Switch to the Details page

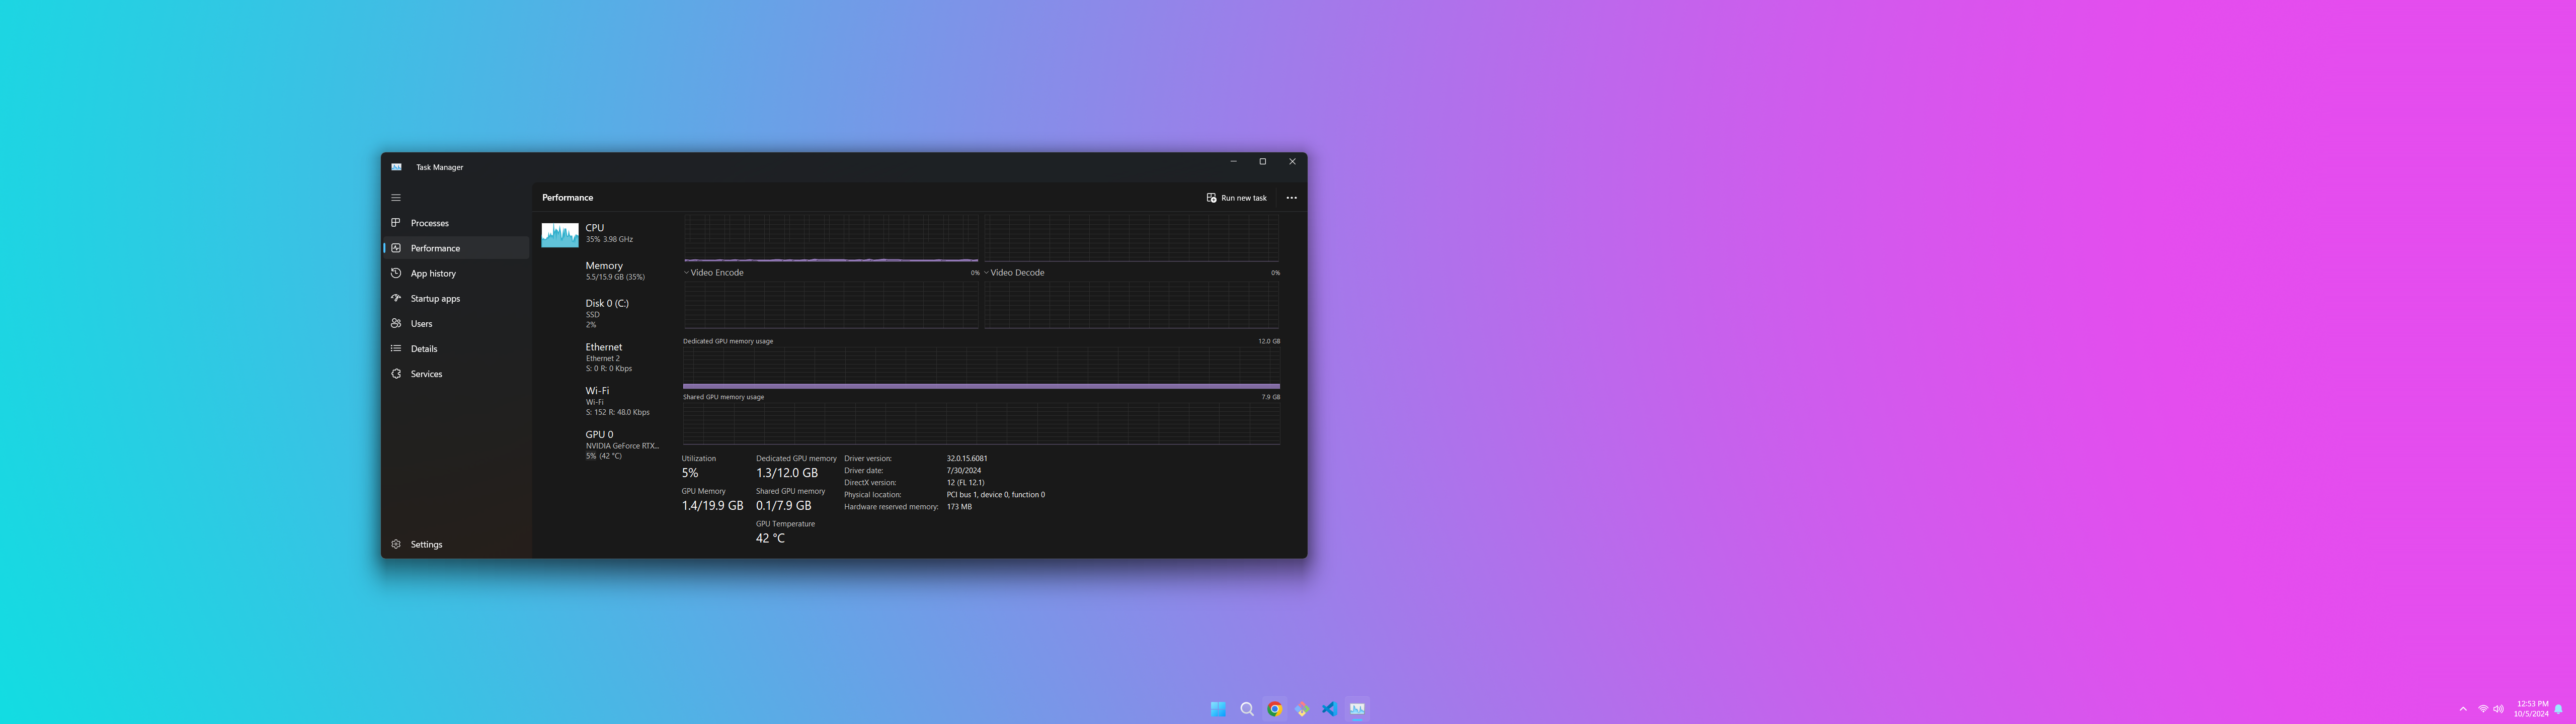pos(424,349)
